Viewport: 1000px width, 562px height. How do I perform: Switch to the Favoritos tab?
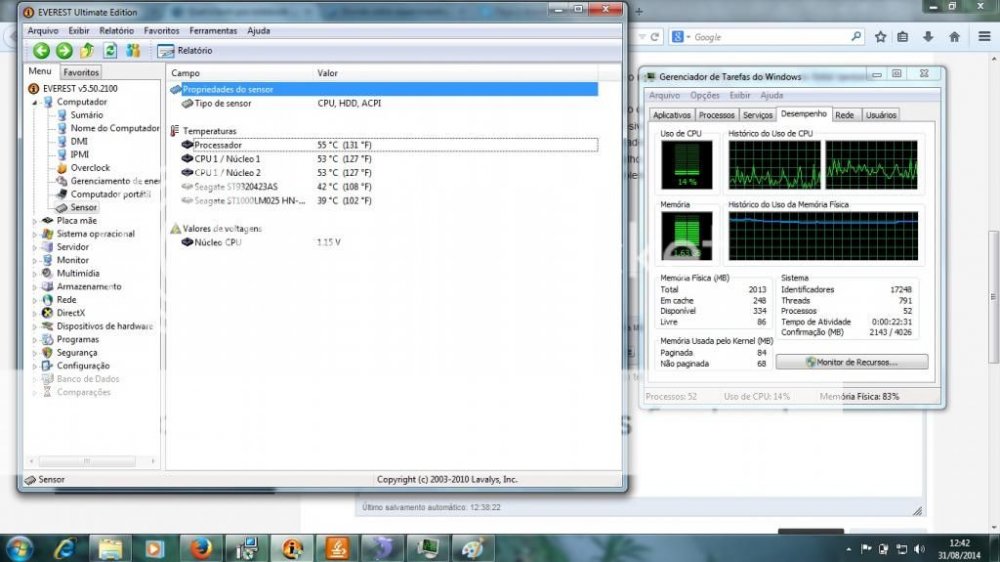81,73
